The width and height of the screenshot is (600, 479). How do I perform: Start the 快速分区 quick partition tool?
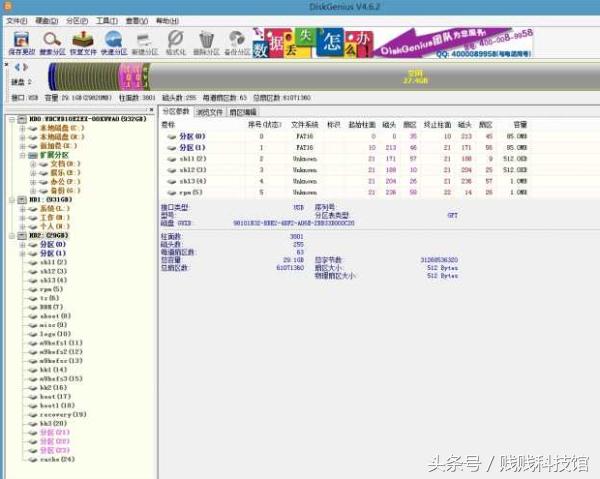114,43
